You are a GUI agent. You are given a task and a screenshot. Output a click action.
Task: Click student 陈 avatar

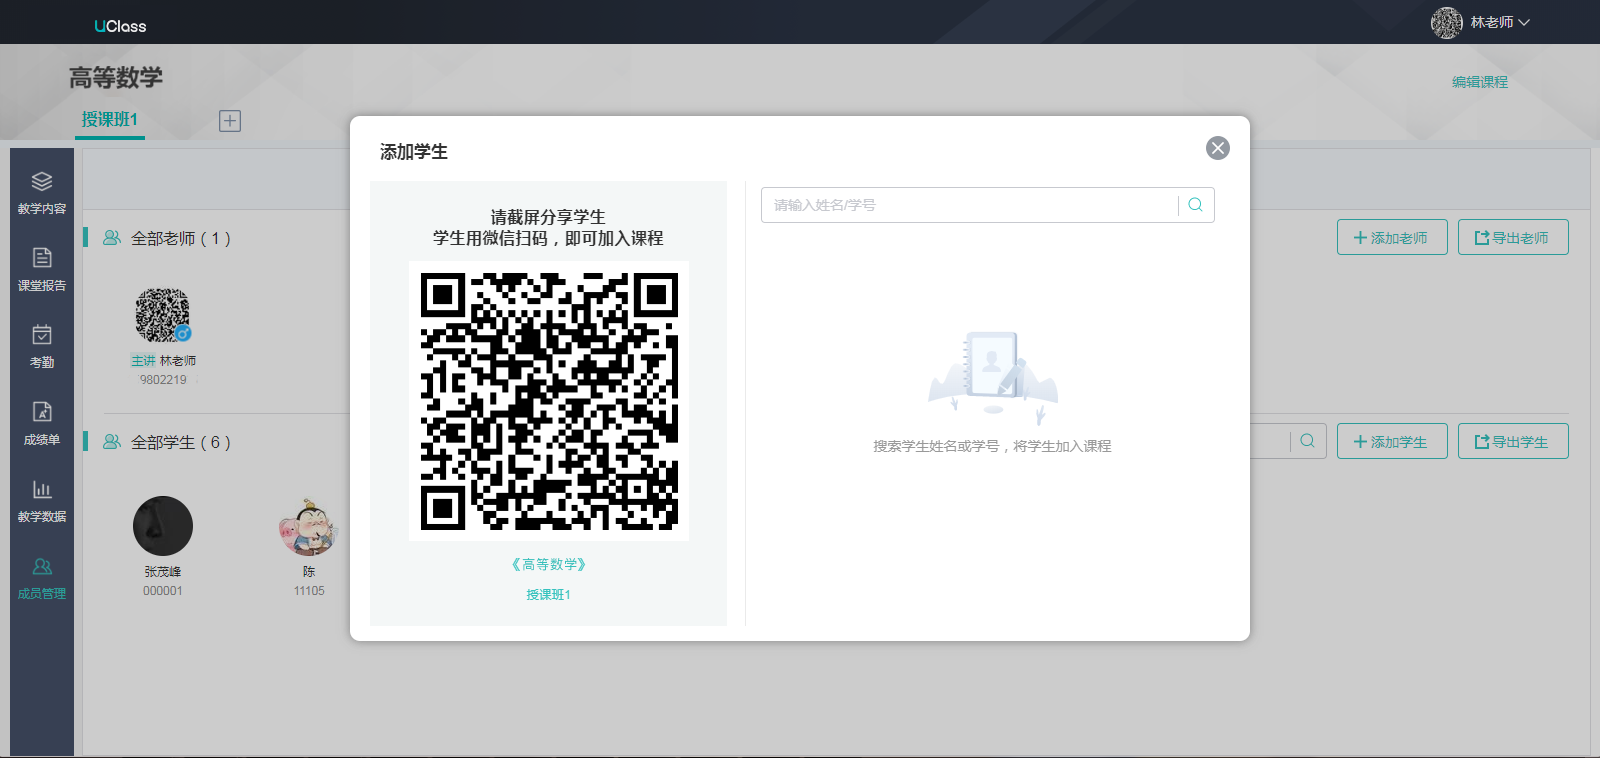point(309,526)
